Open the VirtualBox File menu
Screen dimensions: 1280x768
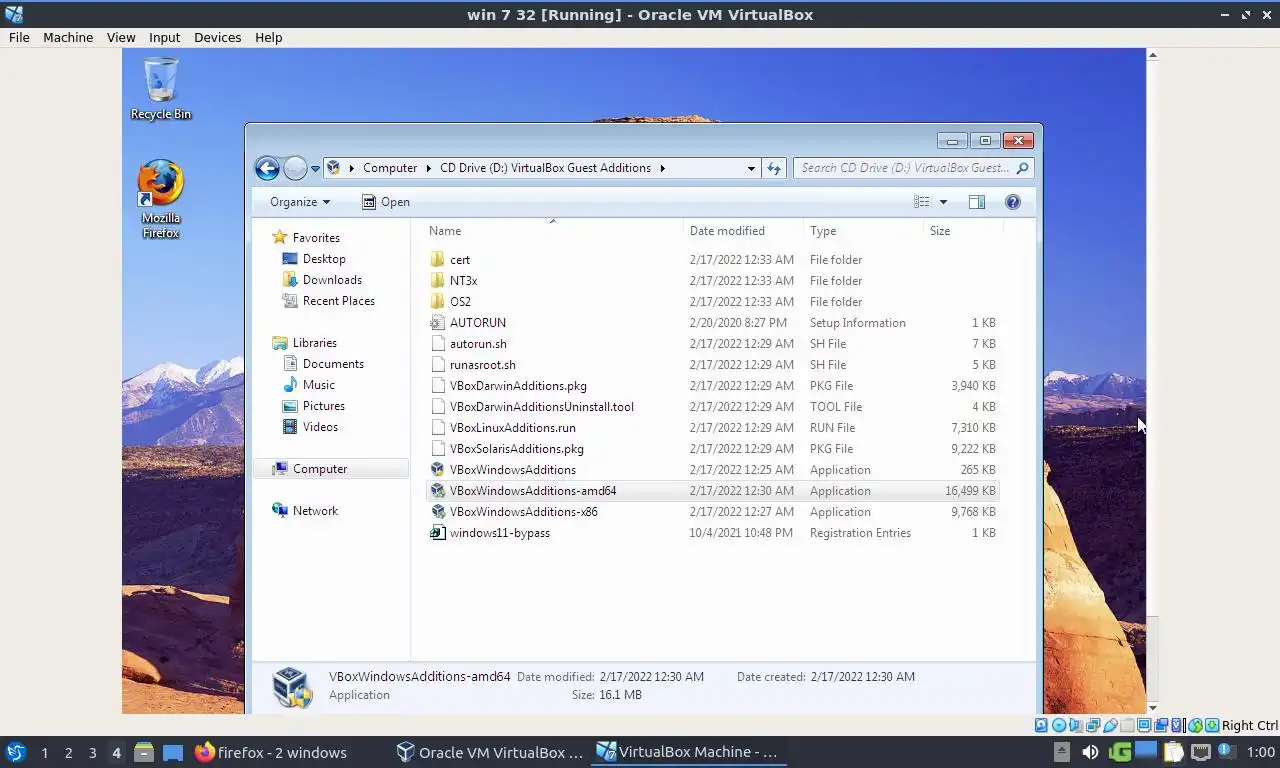(x=19, y=37)
